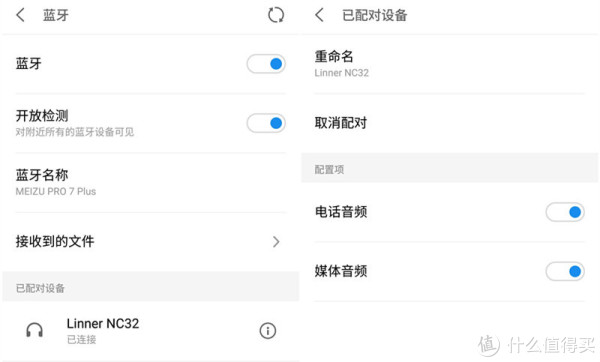Tap the back arrow on 已配对设备 screen

320,15
